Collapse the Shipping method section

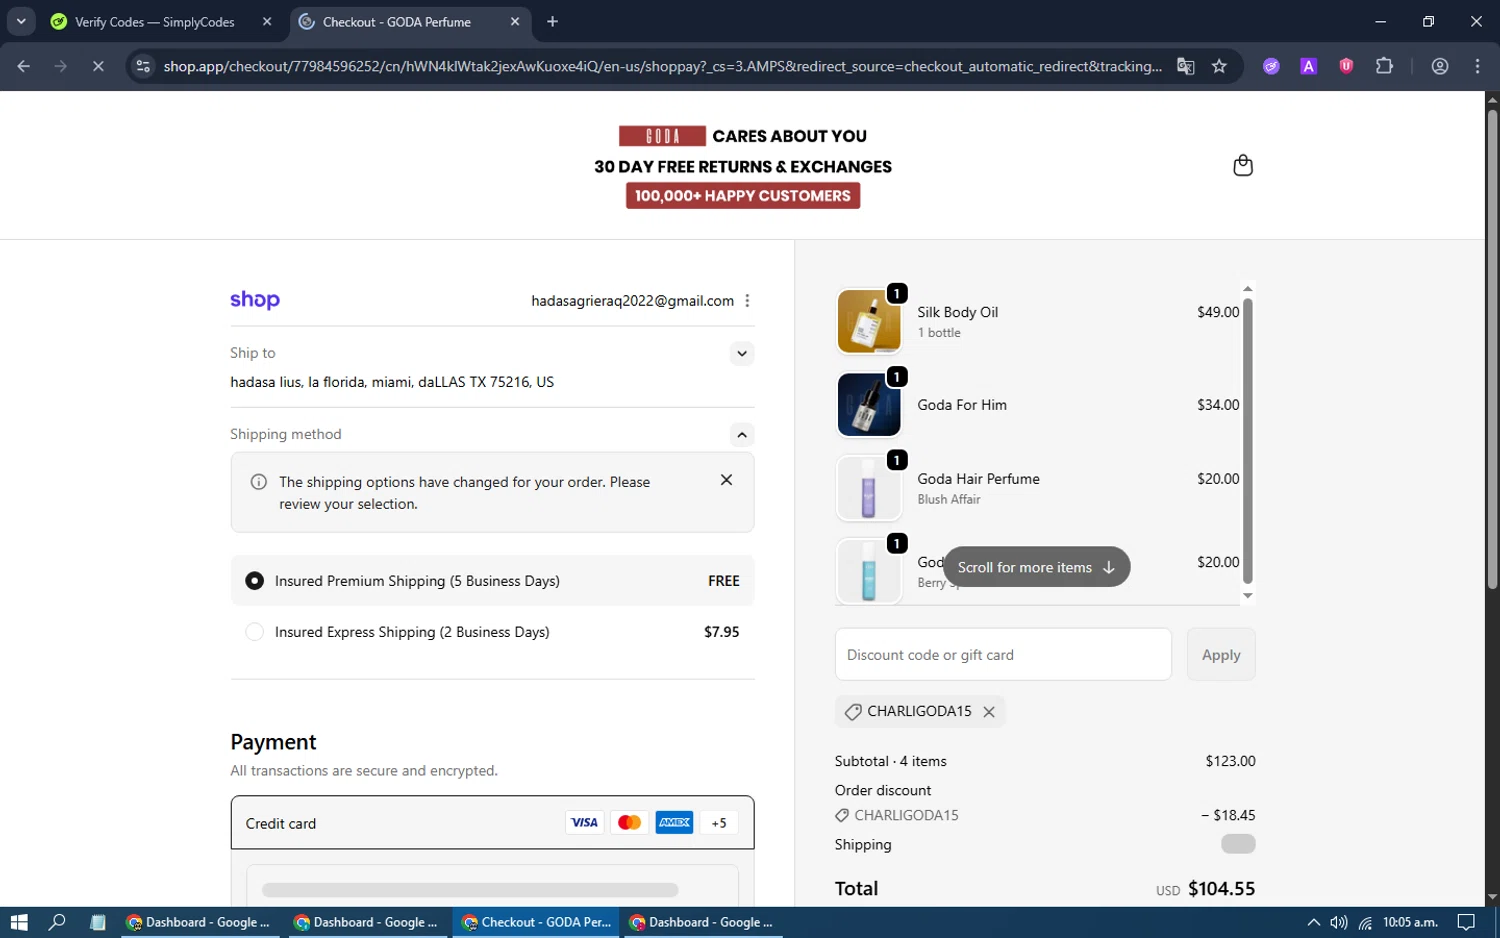tap(741, 434)
